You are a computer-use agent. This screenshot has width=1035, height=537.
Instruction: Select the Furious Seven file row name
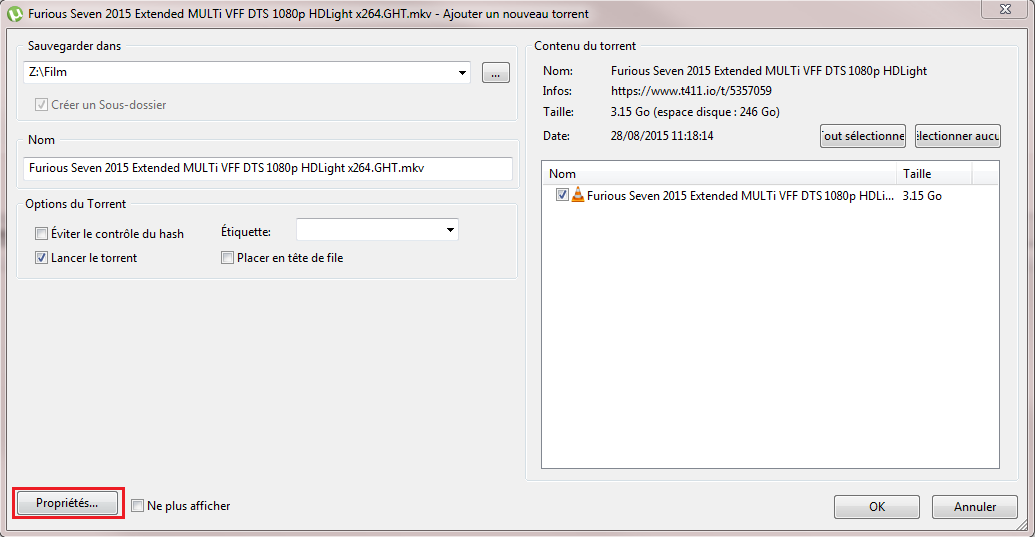(x=740, y=196)
